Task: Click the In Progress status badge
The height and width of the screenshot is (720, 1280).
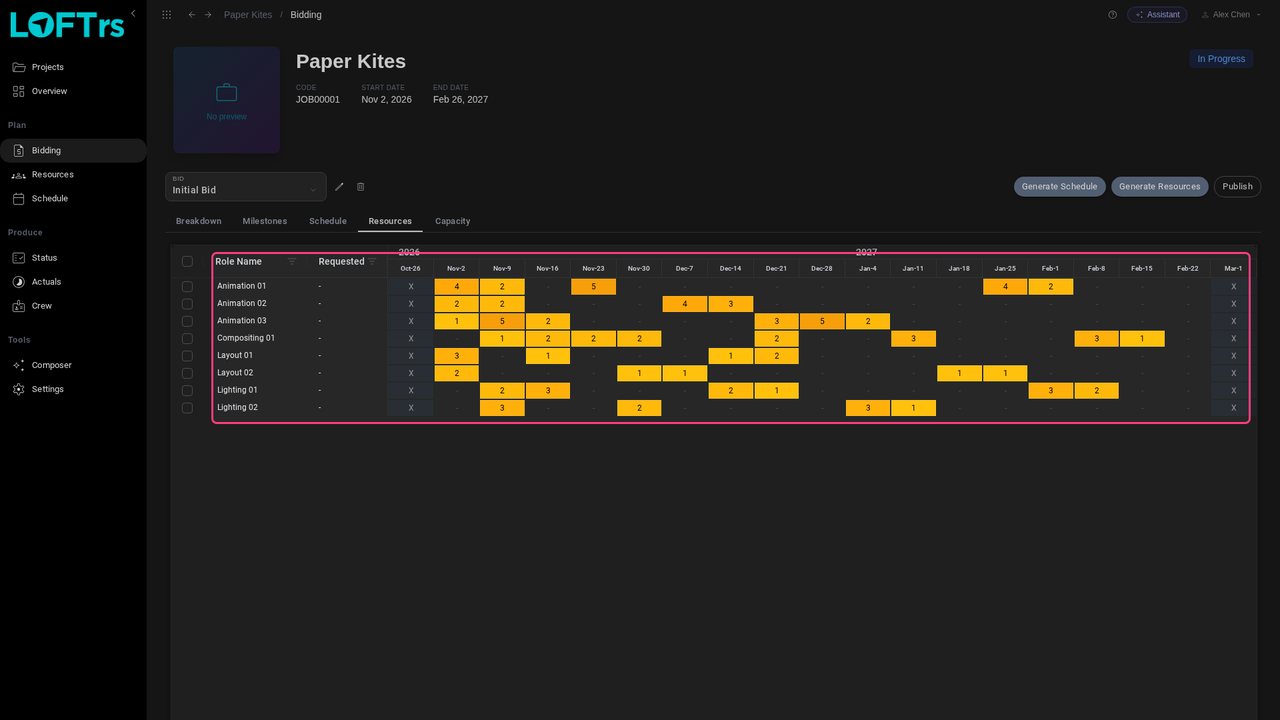Action: [1221, 59]
